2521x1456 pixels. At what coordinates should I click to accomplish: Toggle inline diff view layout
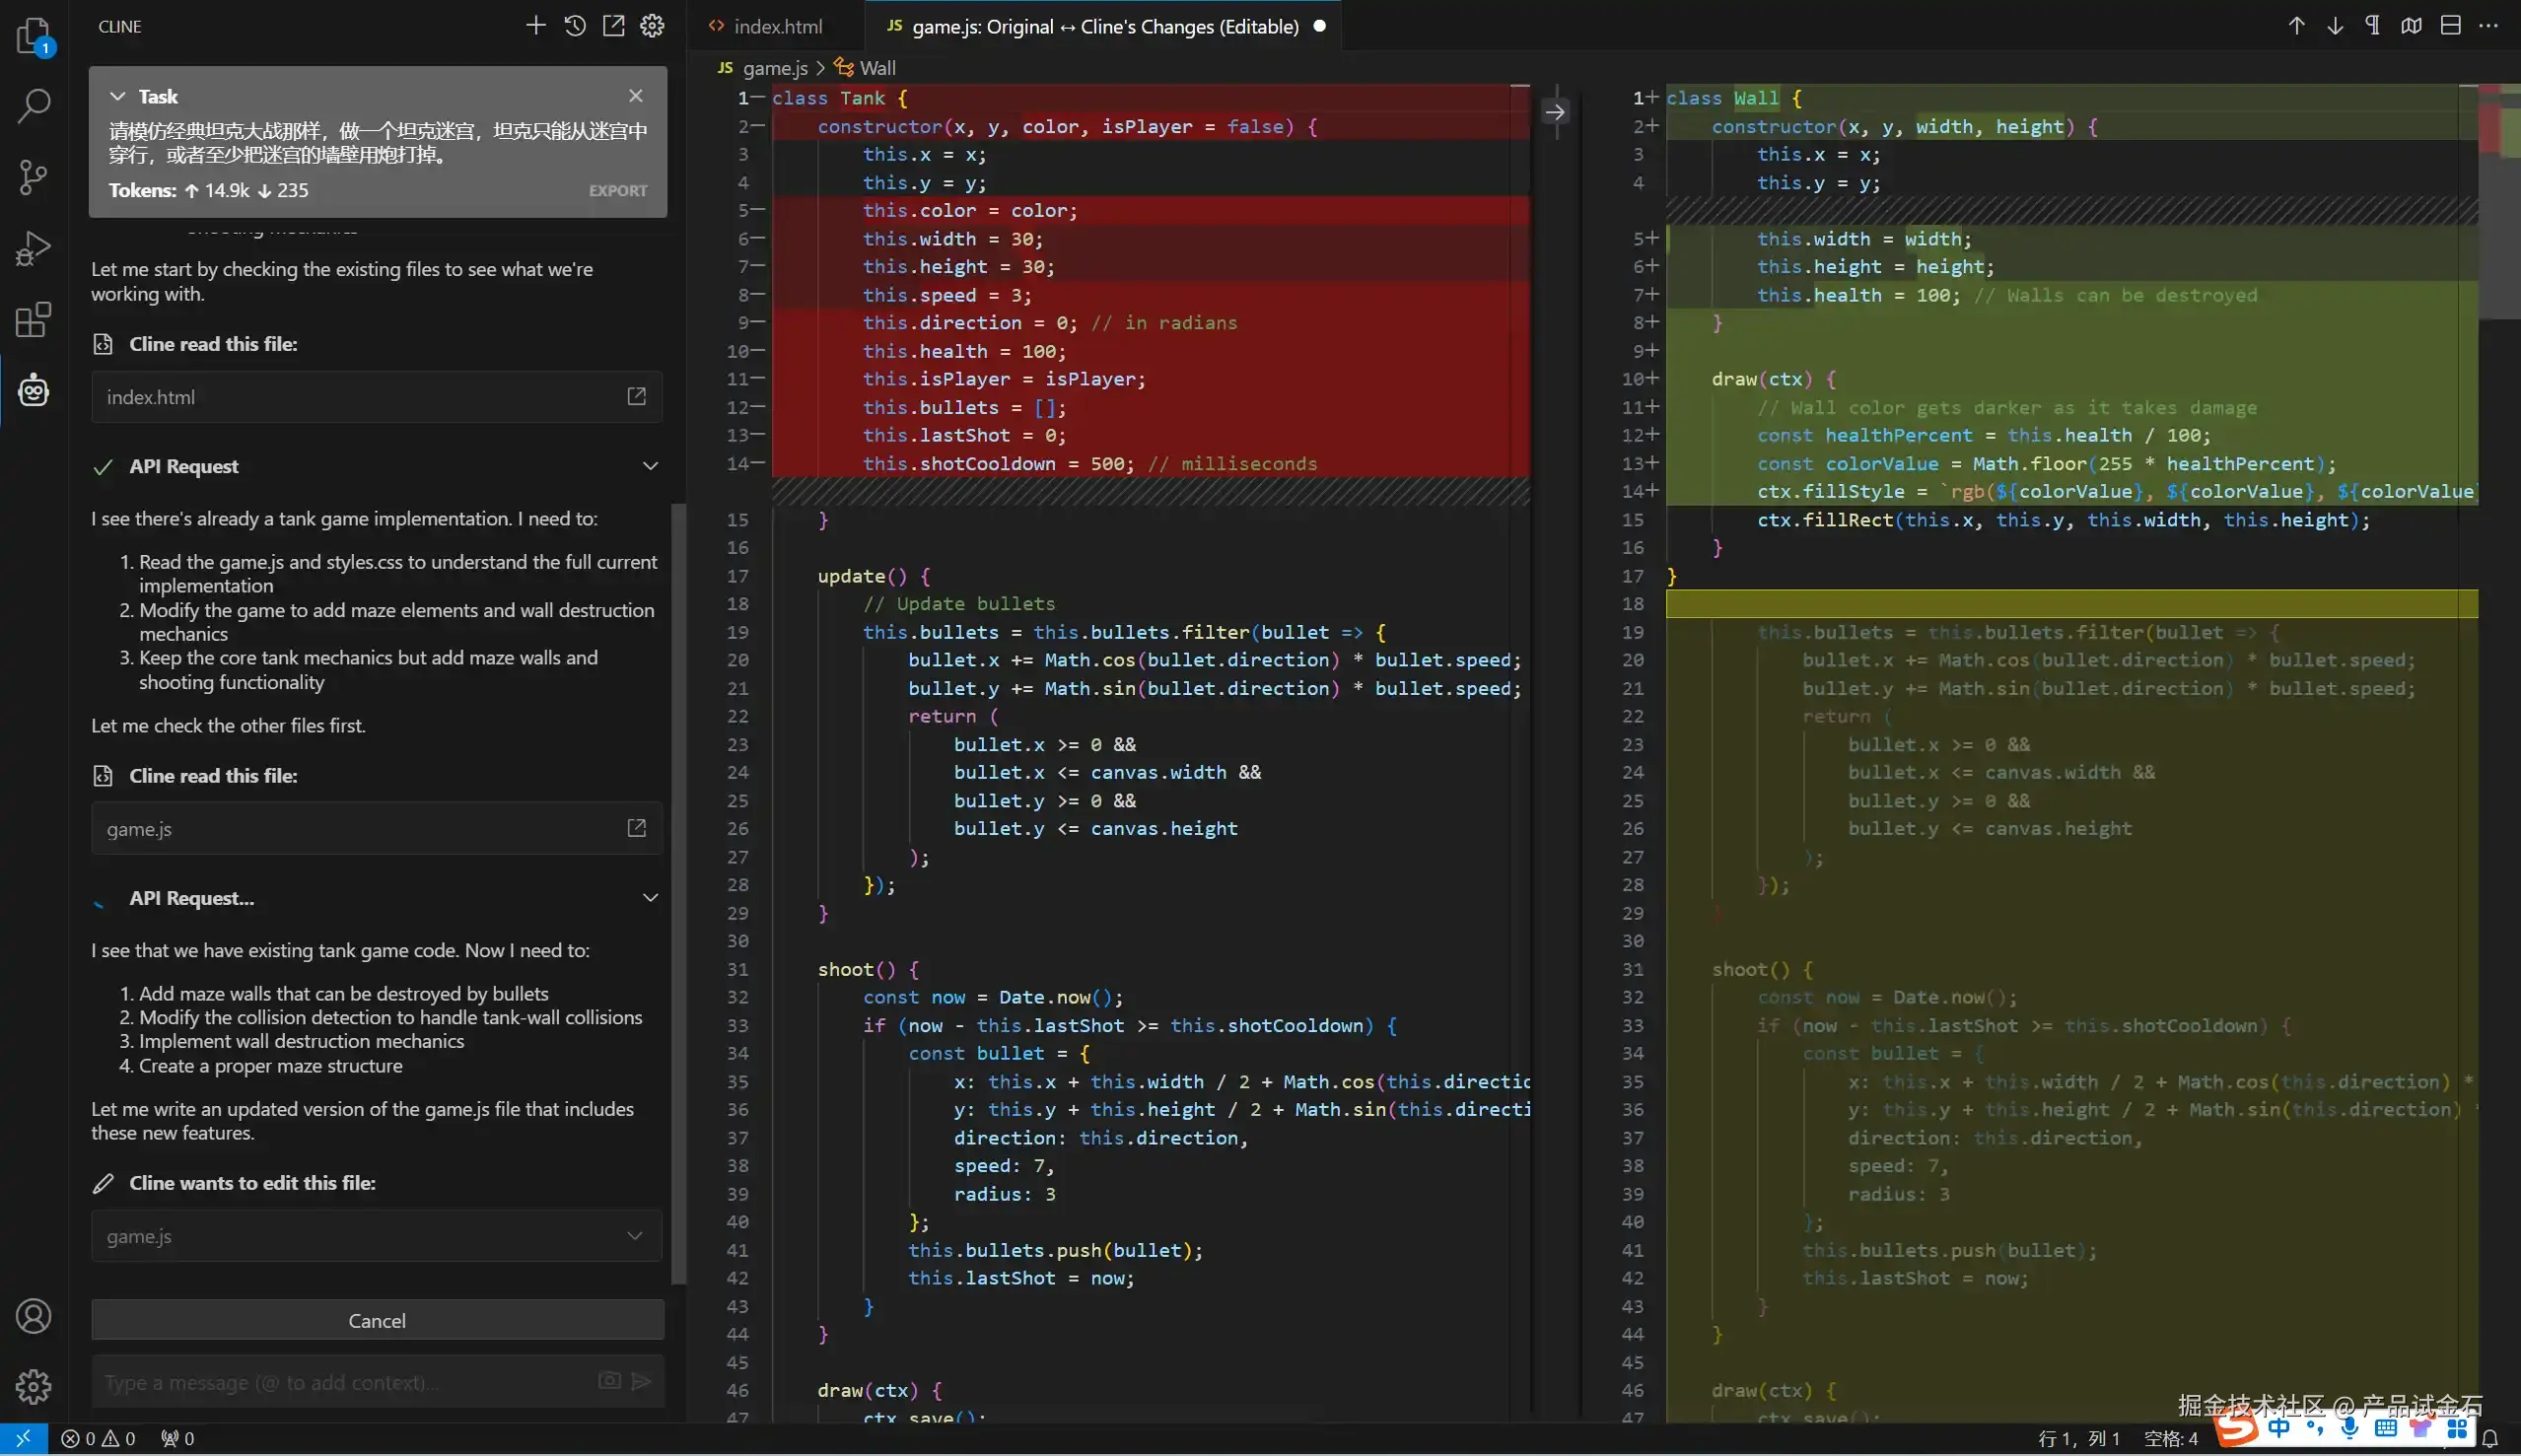pos(2450,26)
